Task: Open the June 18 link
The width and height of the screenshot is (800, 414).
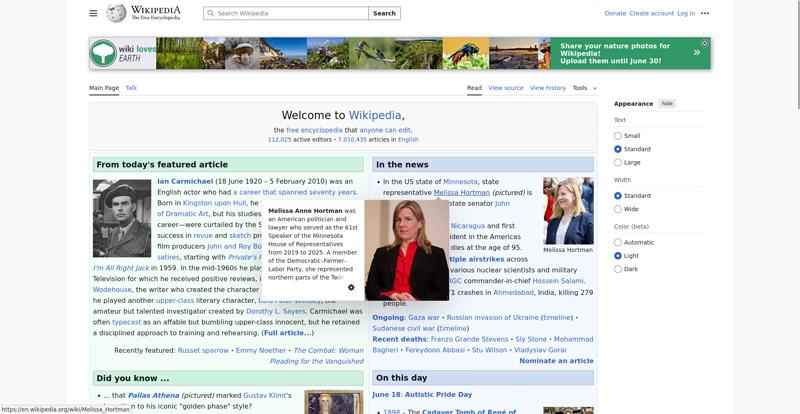Action: pyautogui.click(x=387, y=395)
